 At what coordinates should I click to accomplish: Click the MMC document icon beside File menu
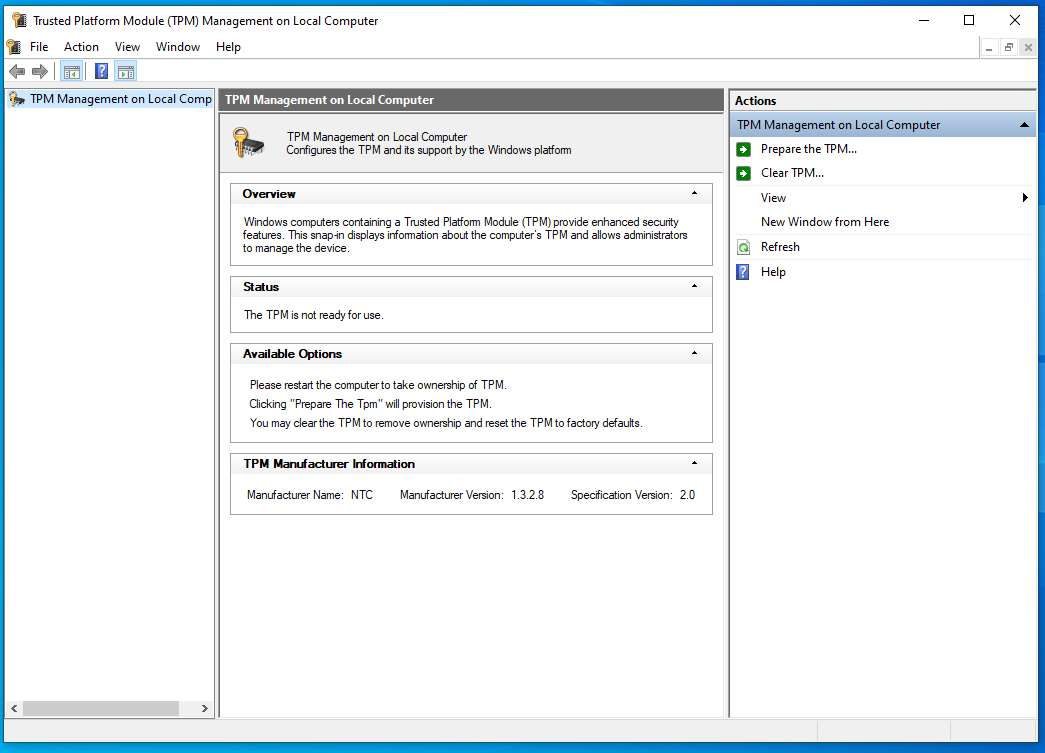pos(14,47)
